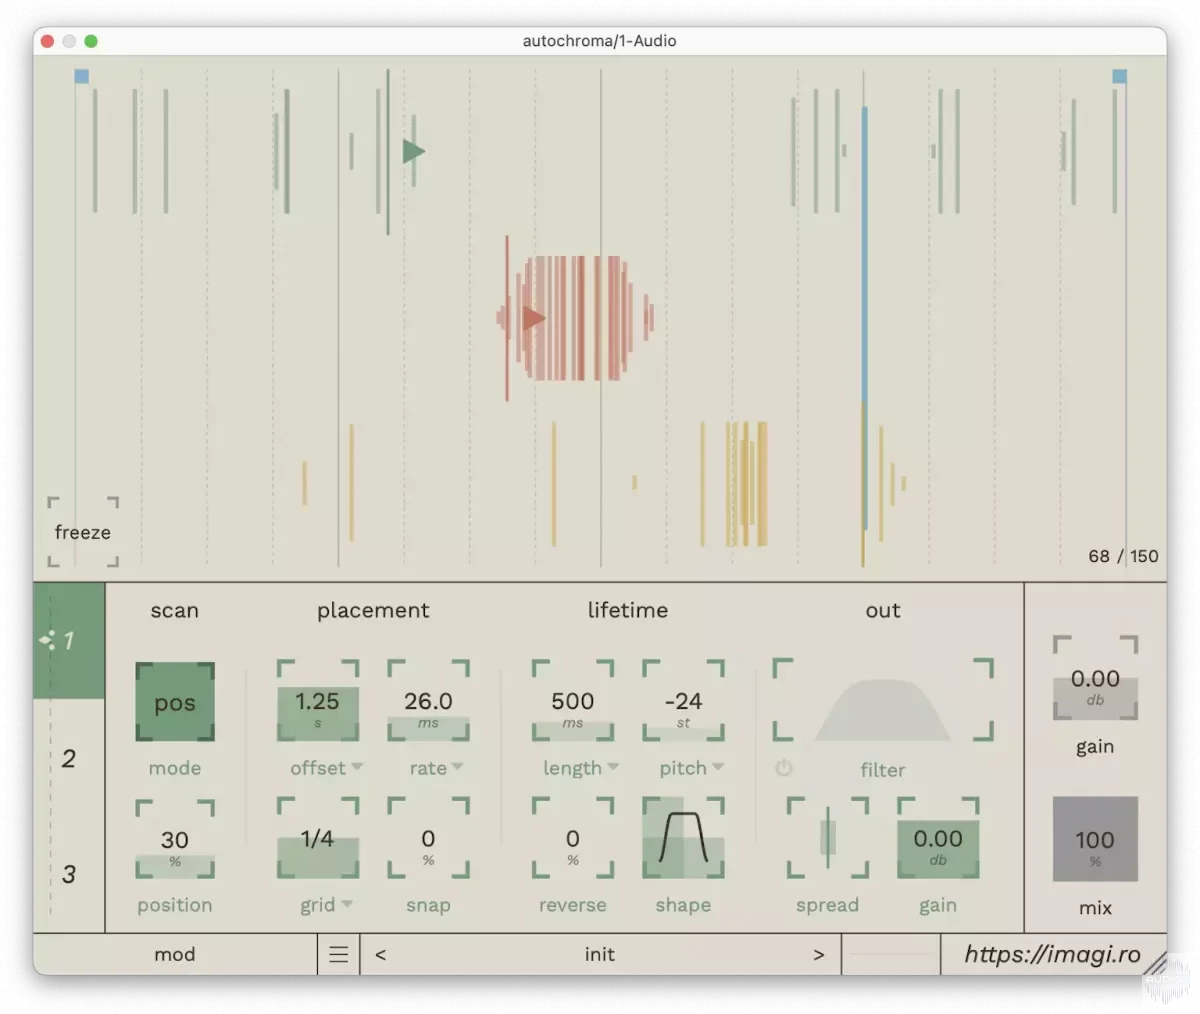Click the out section heading
The width and height of the screenshot is (1200, 1014).
(883, 611)
